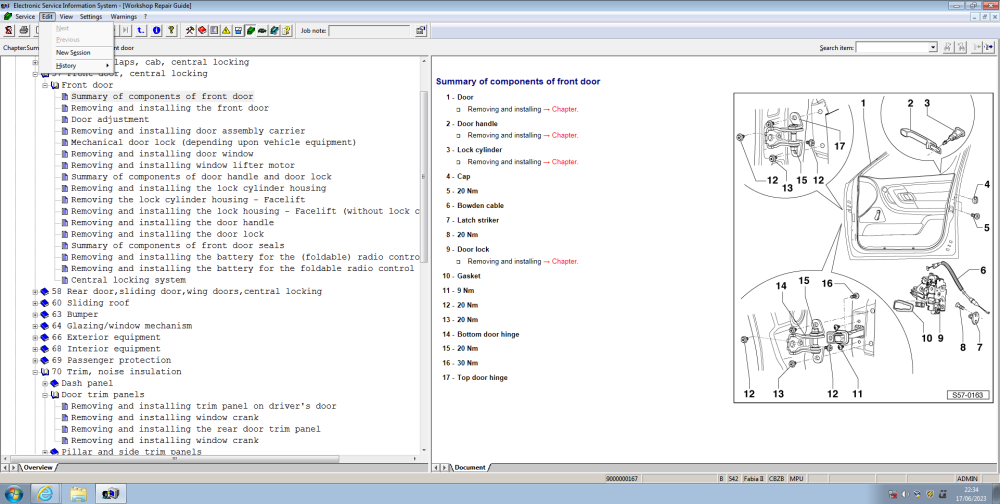The image size is (1000, 504).
Task: Select Central locking system tree item
Action: tap(128, 280)
